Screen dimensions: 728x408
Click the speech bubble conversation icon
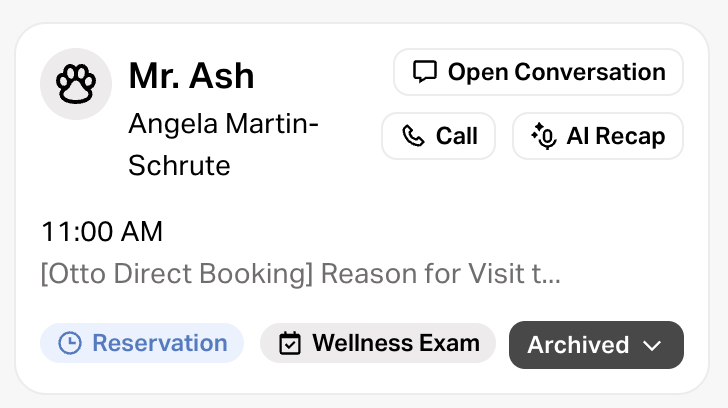click(x=426, y=72)
